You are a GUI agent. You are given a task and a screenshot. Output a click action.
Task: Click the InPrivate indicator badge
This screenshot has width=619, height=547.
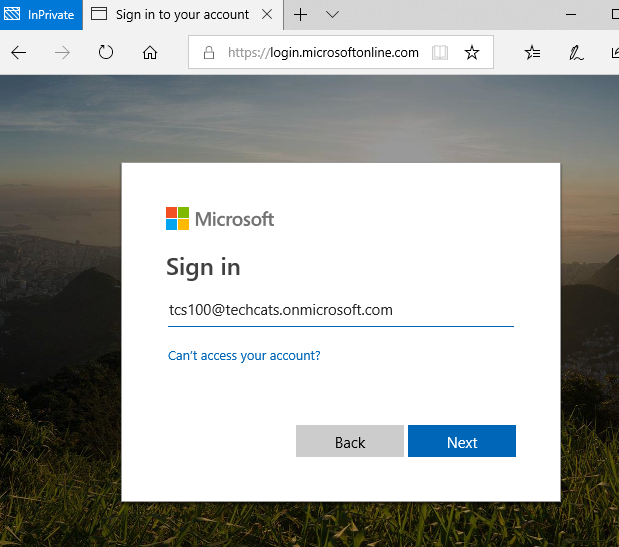click(x=41, y=15)
